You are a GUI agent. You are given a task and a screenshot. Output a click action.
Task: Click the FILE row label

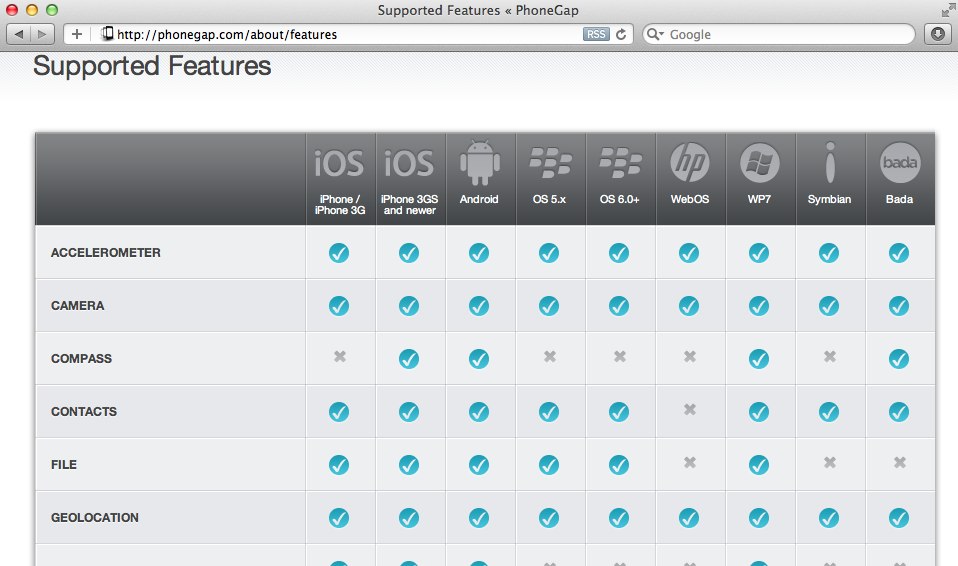coord(64,465)
